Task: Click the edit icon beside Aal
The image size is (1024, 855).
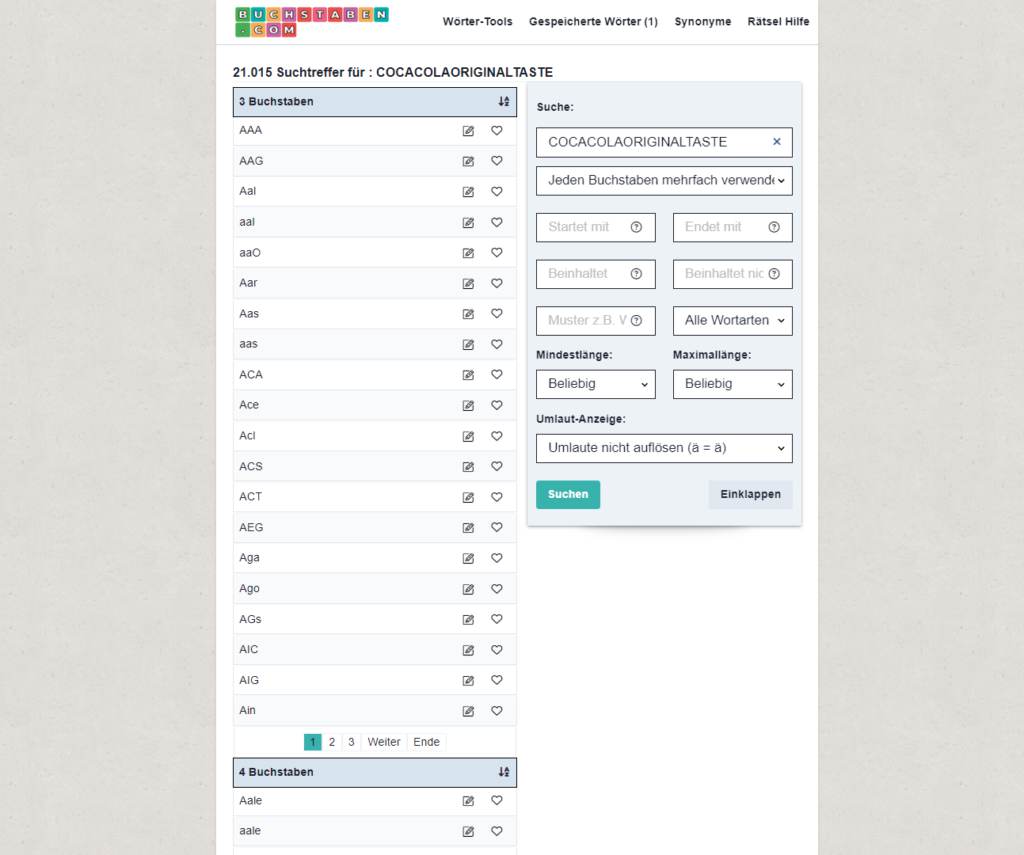Action: coord(468,192)
